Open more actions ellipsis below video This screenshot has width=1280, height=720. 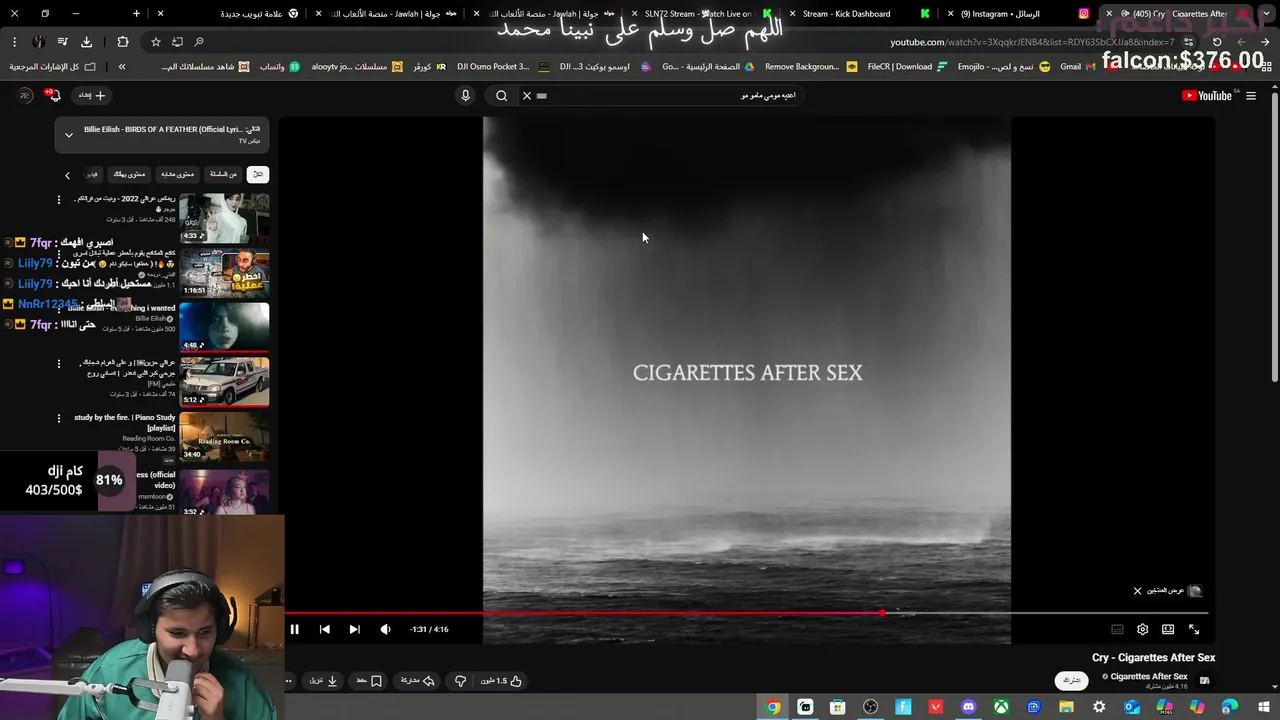coord(289,681)
